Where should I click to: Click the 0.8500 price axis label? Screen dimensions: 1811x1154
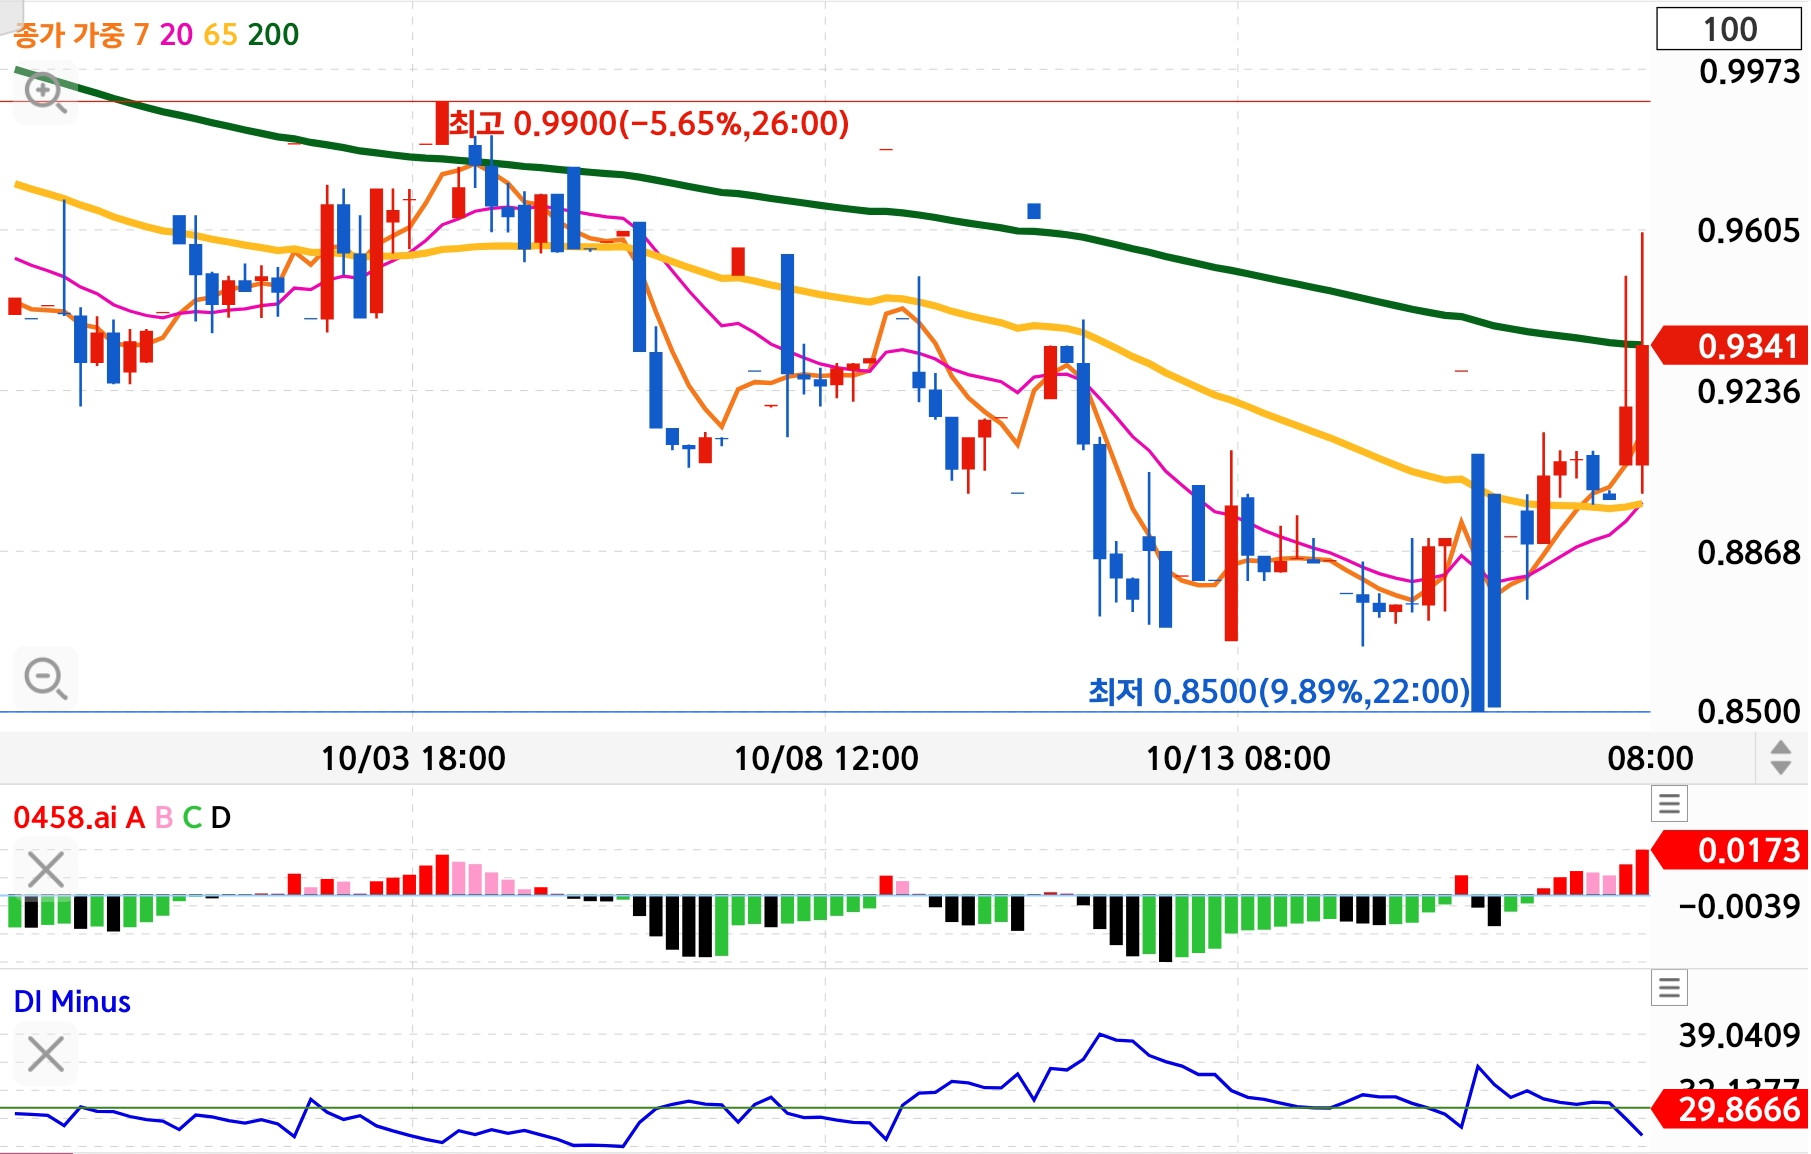(x=1749, y=711)
